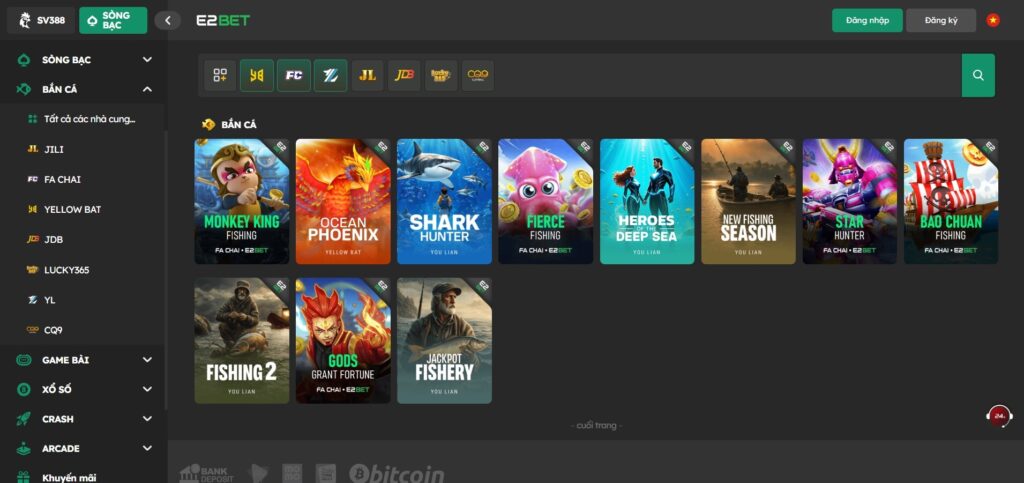Open the Sòng Bạc top tab

(113, 20)
